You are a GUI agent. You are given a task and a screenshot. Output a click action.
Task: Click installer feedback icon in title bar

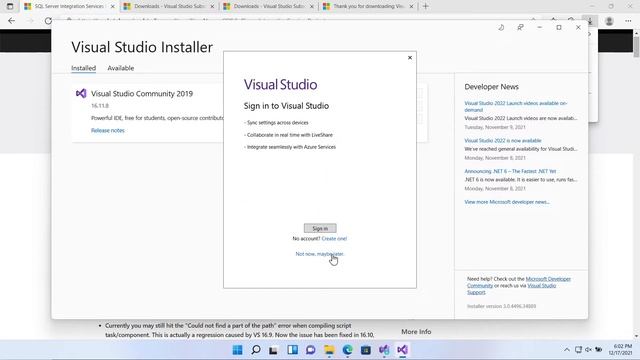[x=520, y=27]
